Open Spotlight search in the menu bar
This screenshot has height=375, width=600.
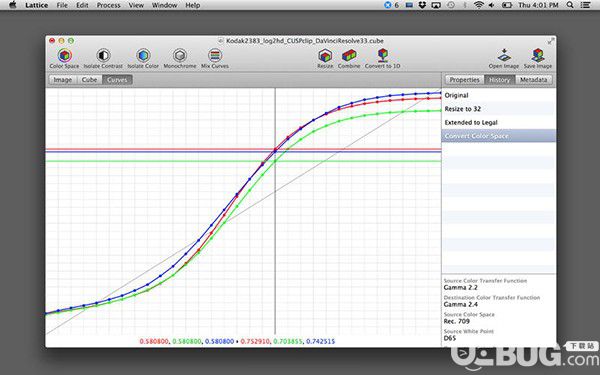tap(570, 5)
